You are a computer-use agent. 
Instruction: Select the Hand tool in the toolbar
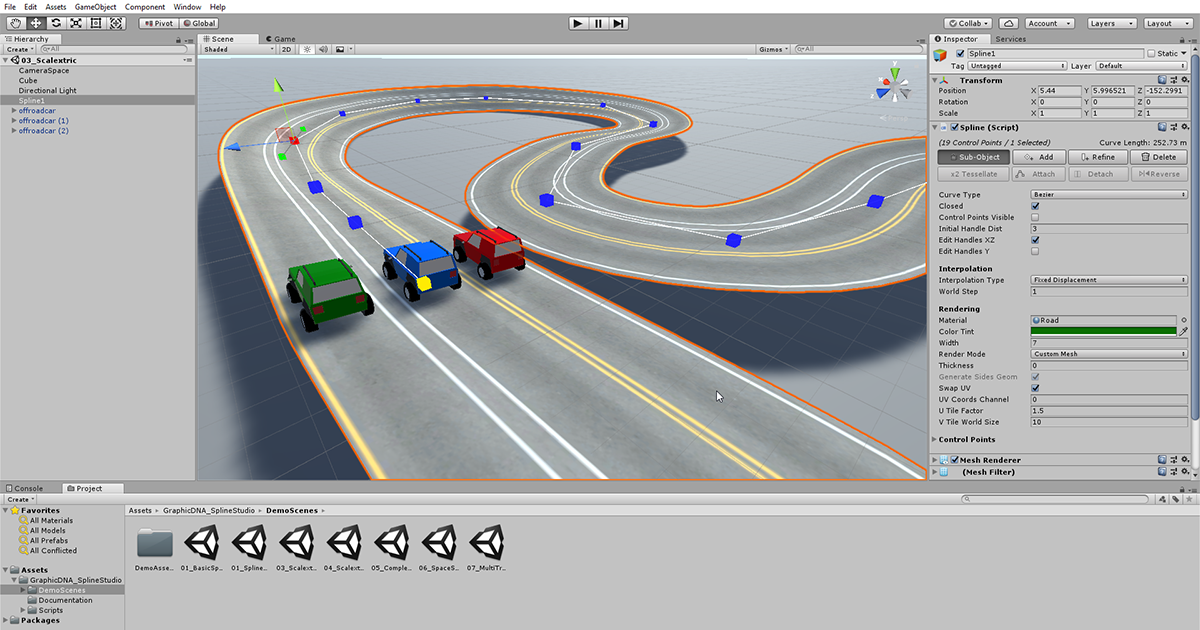tap(16, 23)
